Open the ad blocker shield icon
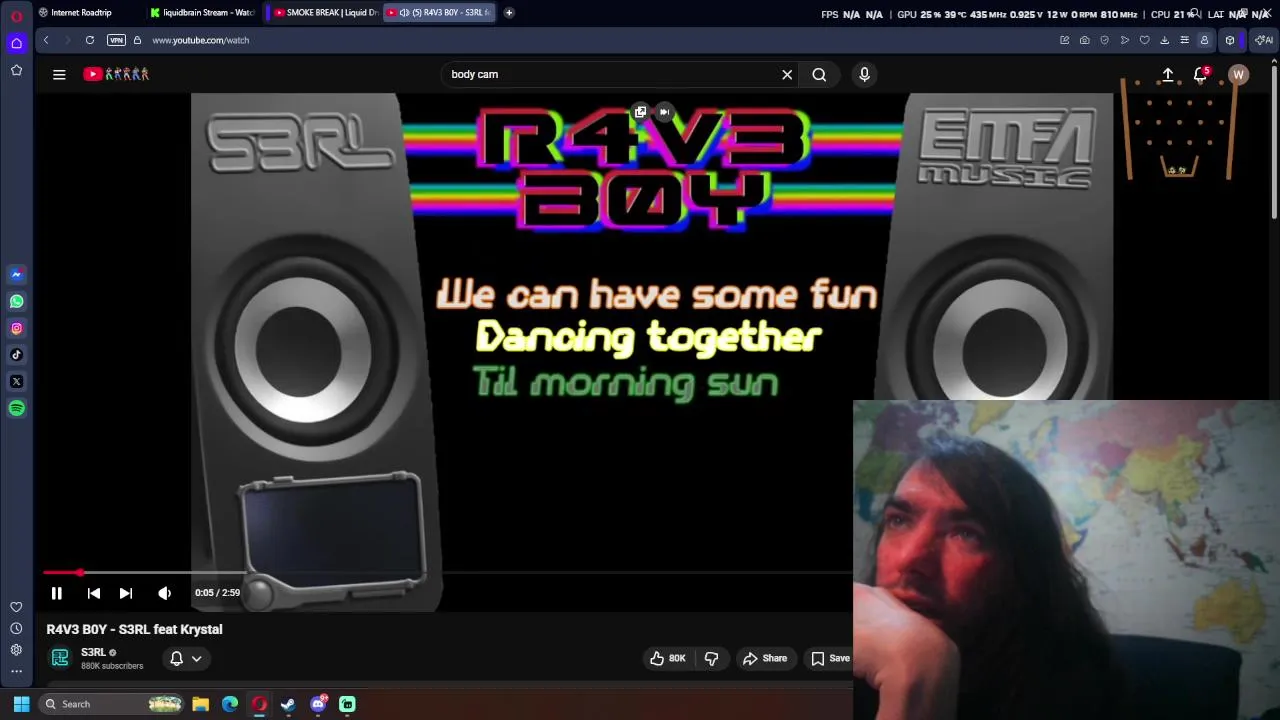This screenshot has width=1280, height=720. tap(1104, 40)
